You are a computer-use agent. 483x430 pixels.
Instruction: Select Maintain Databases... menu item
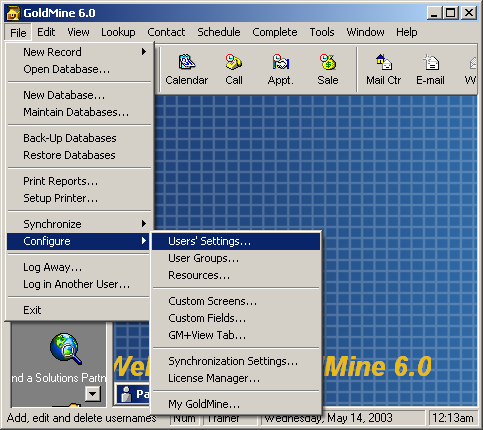pos(79,112)
